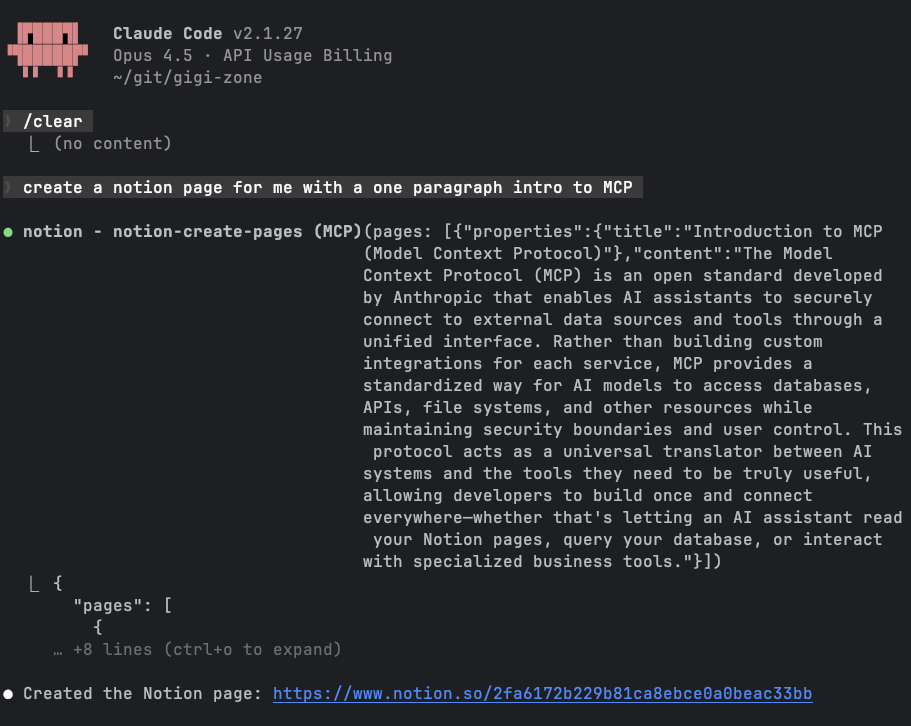Click the prompt chevron beside "create a notion page"
This screenshot has width=911, height=726.
pyautogui.click(x=8, y=188)
